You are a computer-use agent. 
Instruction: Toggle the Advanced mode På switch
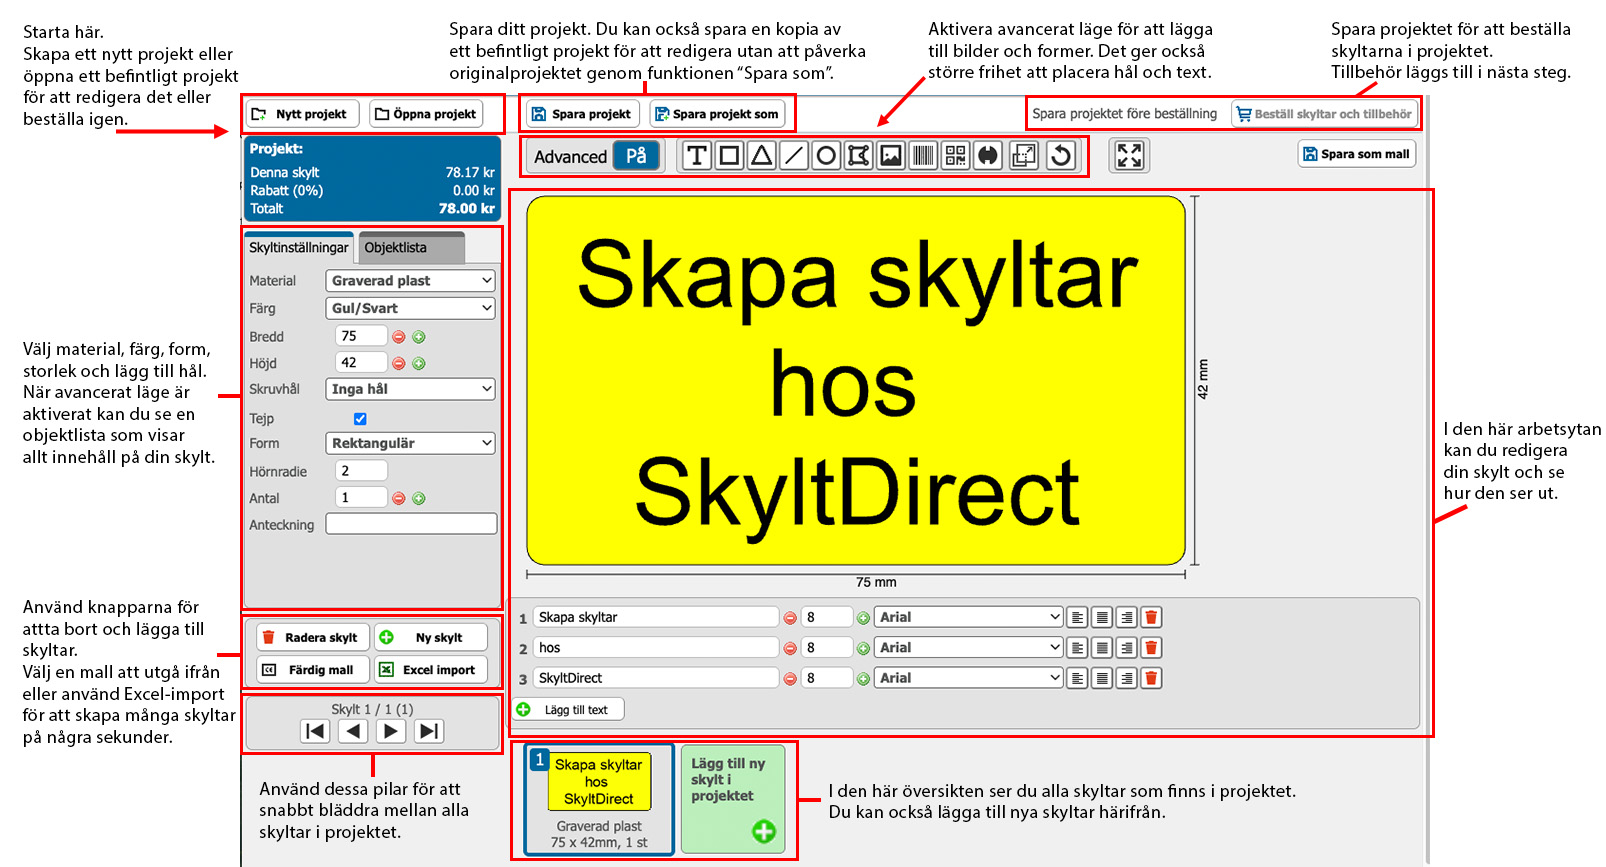[636, 156]
